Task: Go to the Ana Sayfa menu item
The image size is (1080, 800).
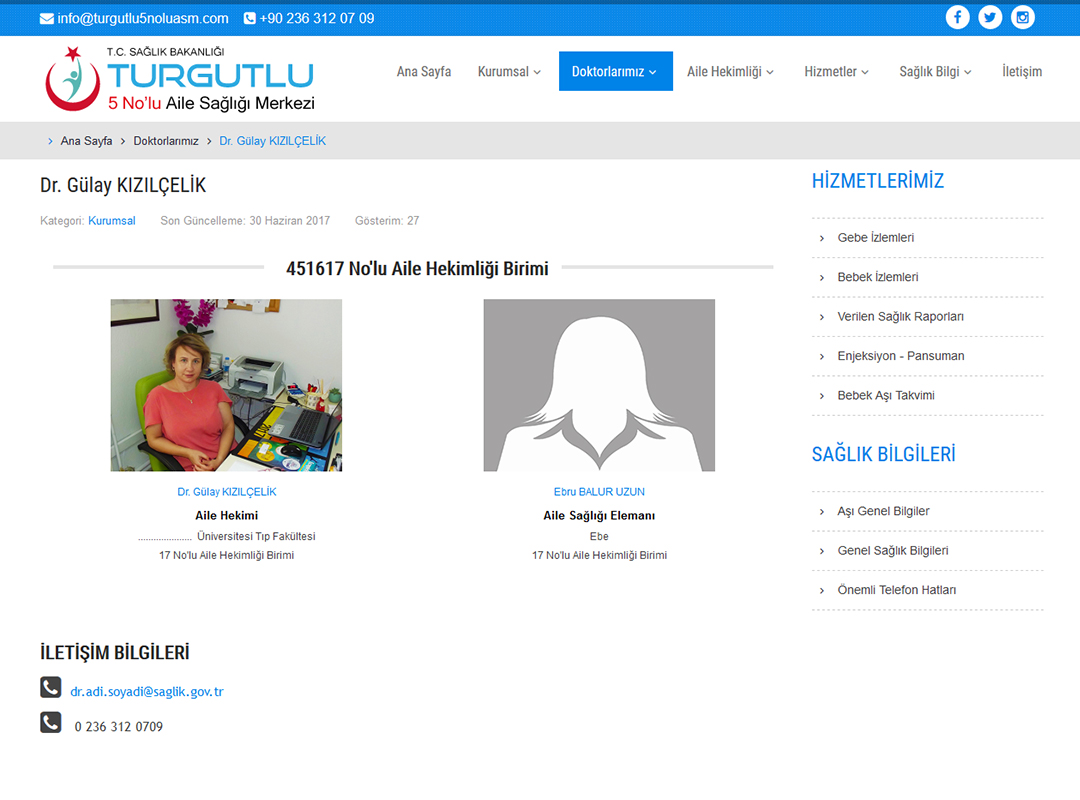Action: coord(424,71)
